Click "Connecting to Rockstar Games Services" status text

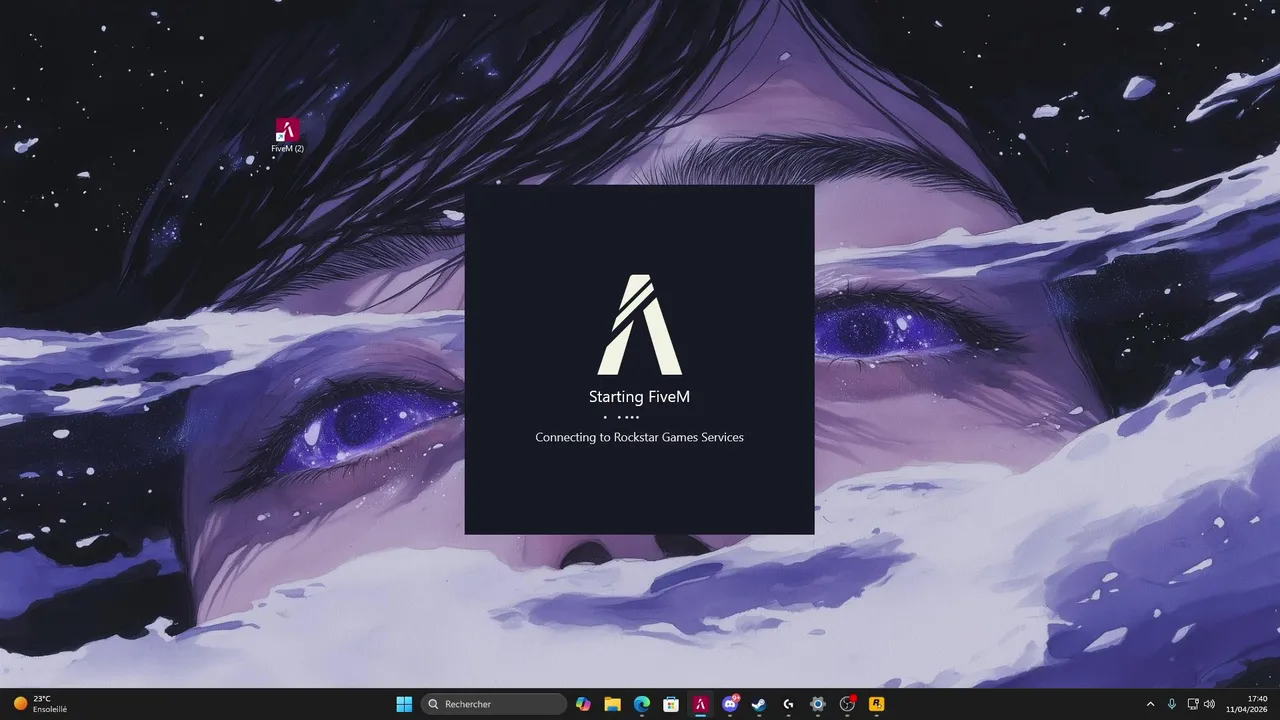(x=639, y=437)
